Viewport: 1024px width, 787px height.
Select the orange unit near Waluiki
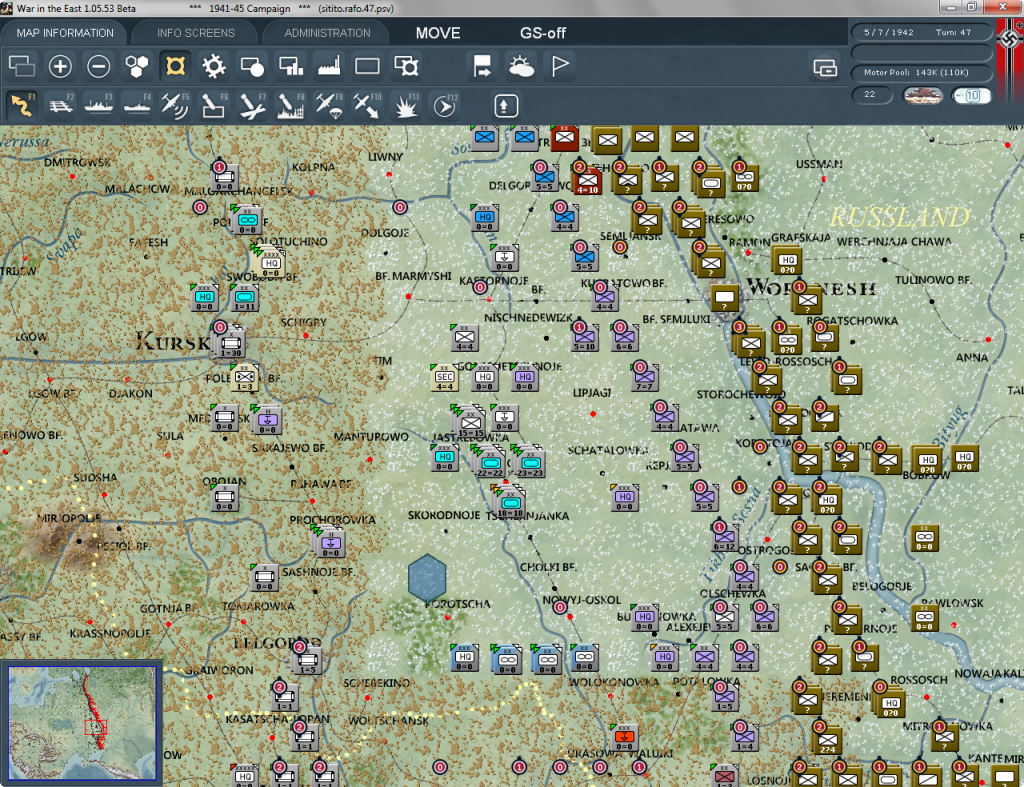[x=624, y=737]
